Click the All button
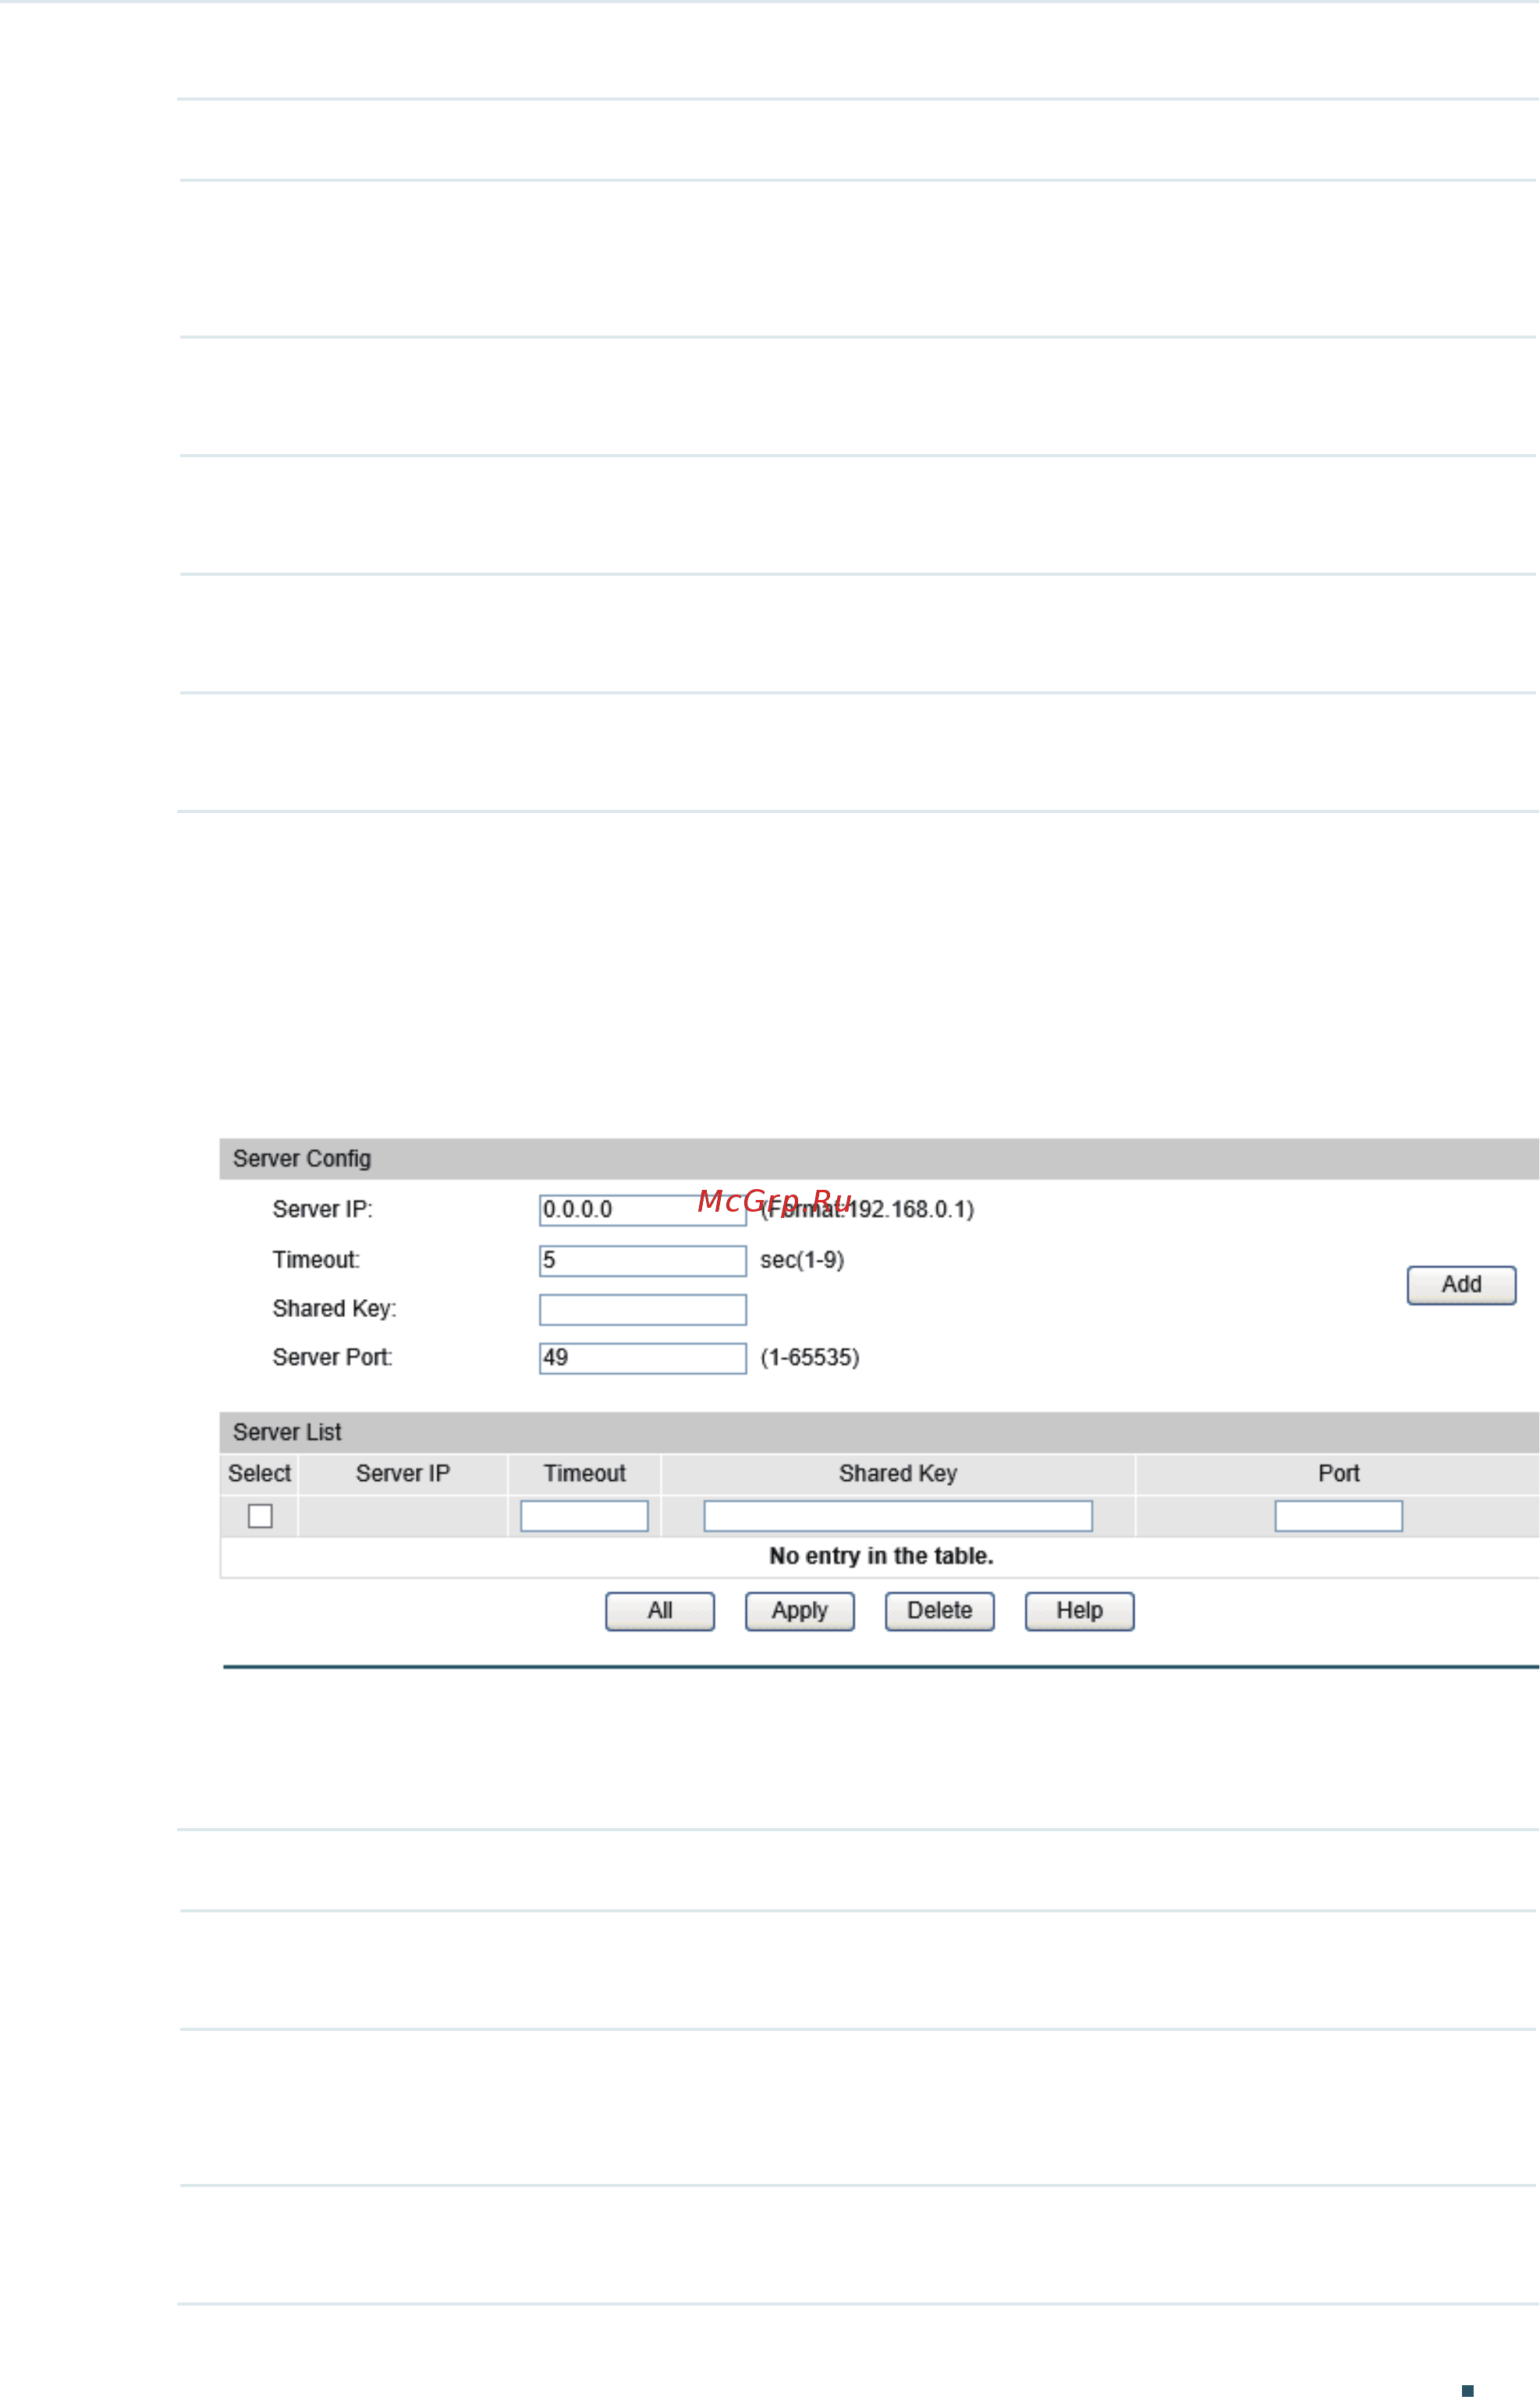This screenshot has height=2400, width=1540. click(660, 1611)
